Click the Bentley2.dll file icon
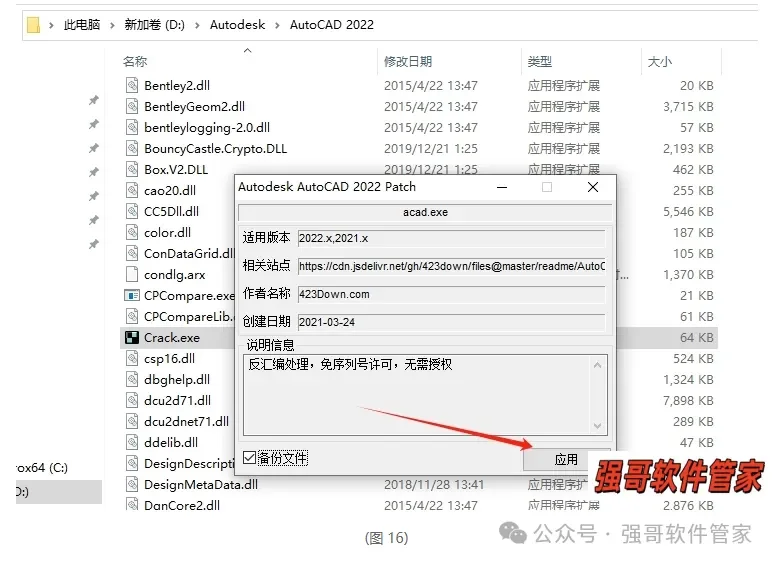Viewport: 776px width, 564px height. click(x=132, y=85)
